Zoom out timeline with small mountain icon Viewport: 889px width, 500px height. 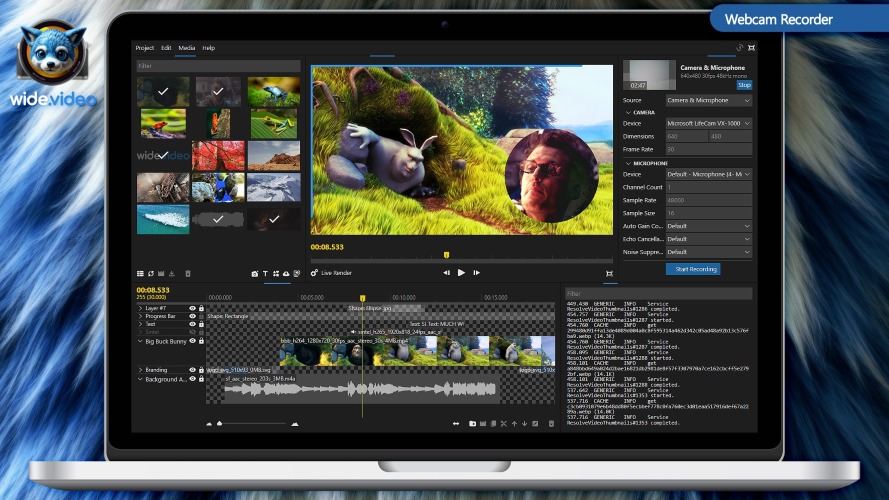click(x=209, y=423)
